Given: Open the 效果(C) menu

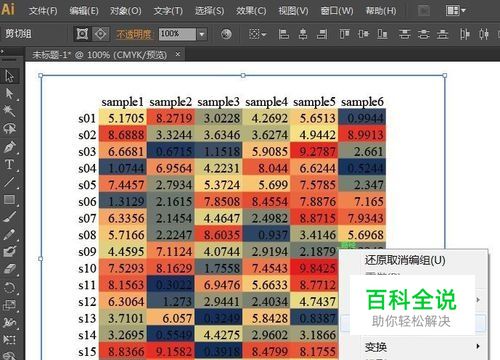Looking at the screenshot, I should point(251,11).
